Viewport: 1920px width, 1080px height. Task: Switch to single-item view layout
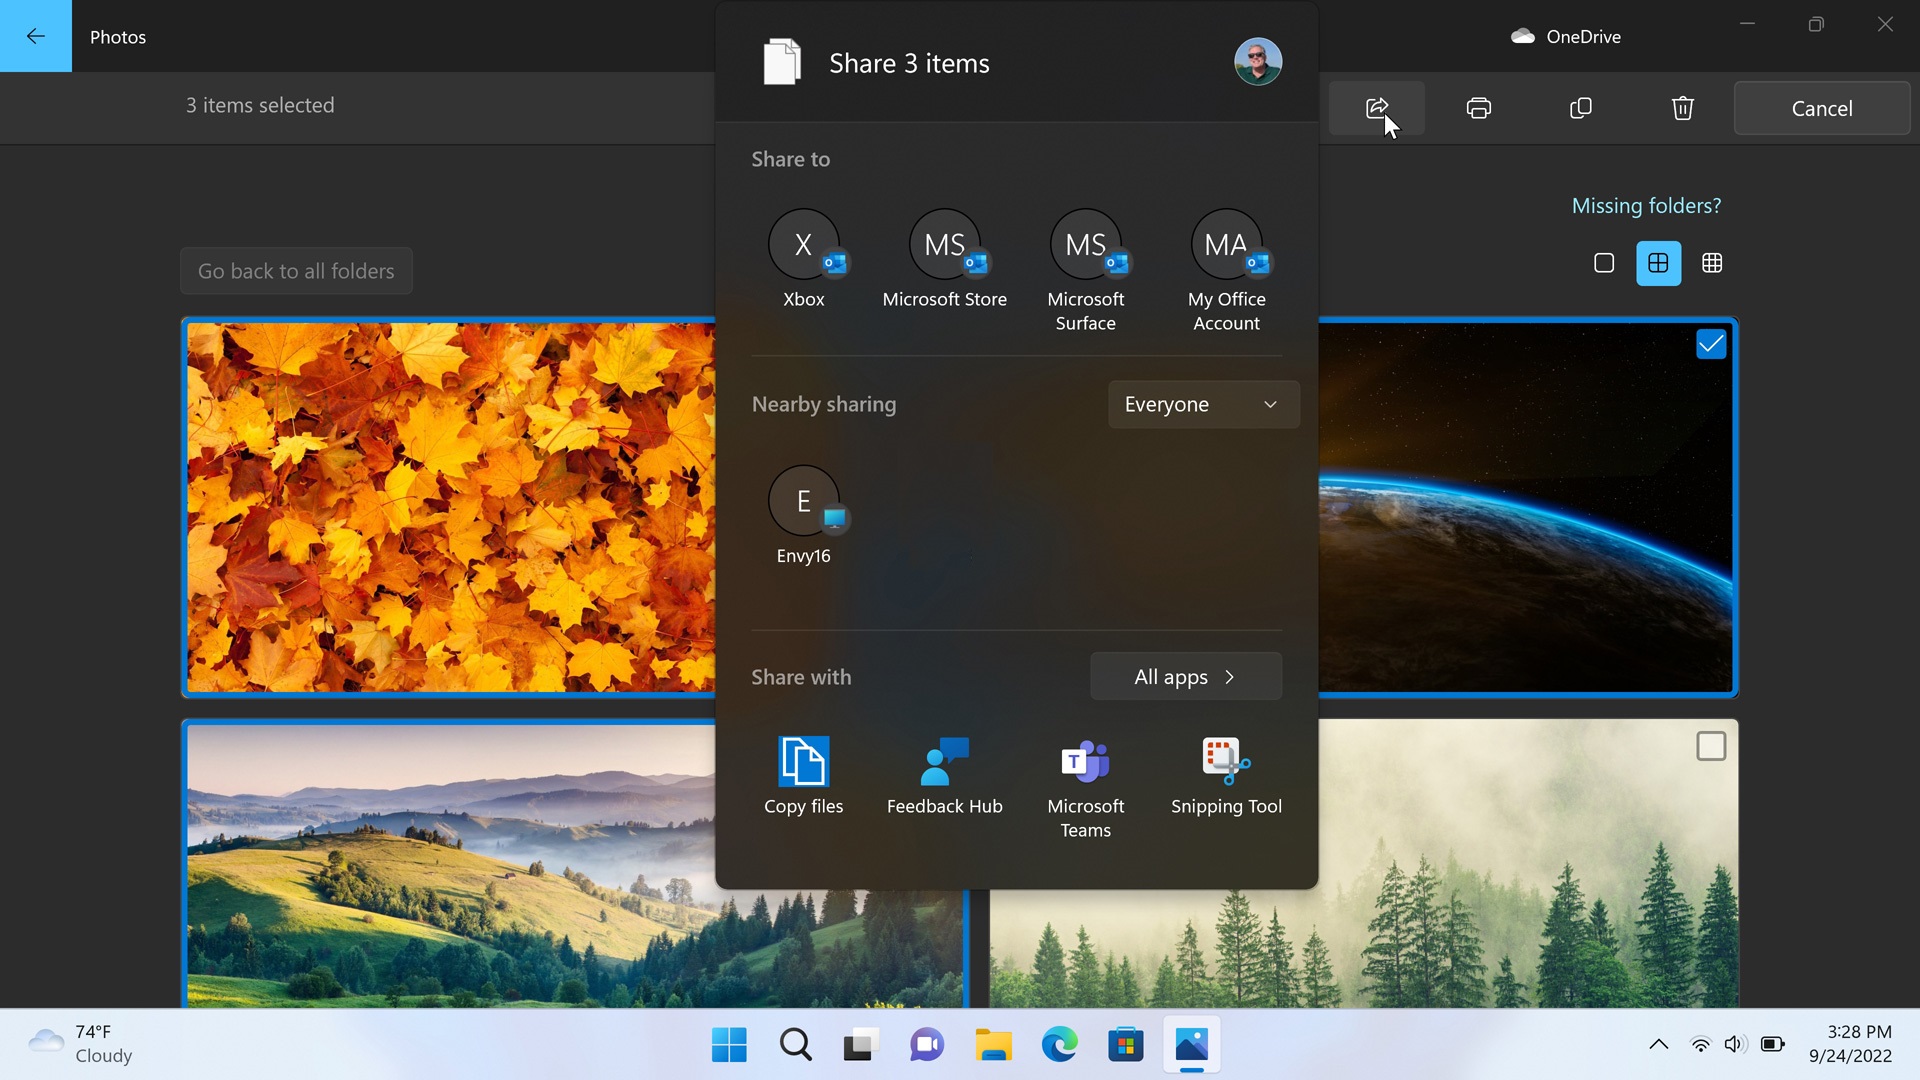[1604, 263]
